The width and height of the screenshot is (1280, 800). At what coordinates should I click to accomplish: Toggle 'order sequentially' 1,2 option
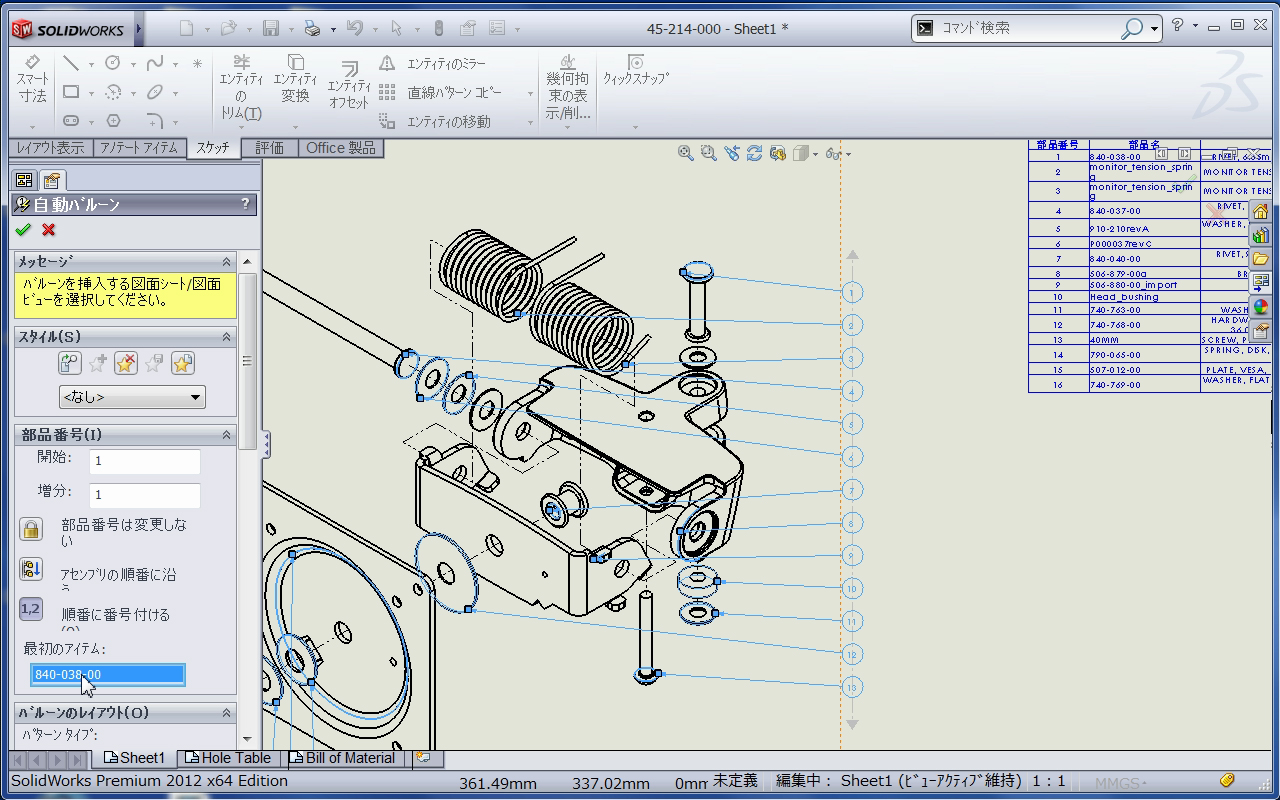click(31, 609)
